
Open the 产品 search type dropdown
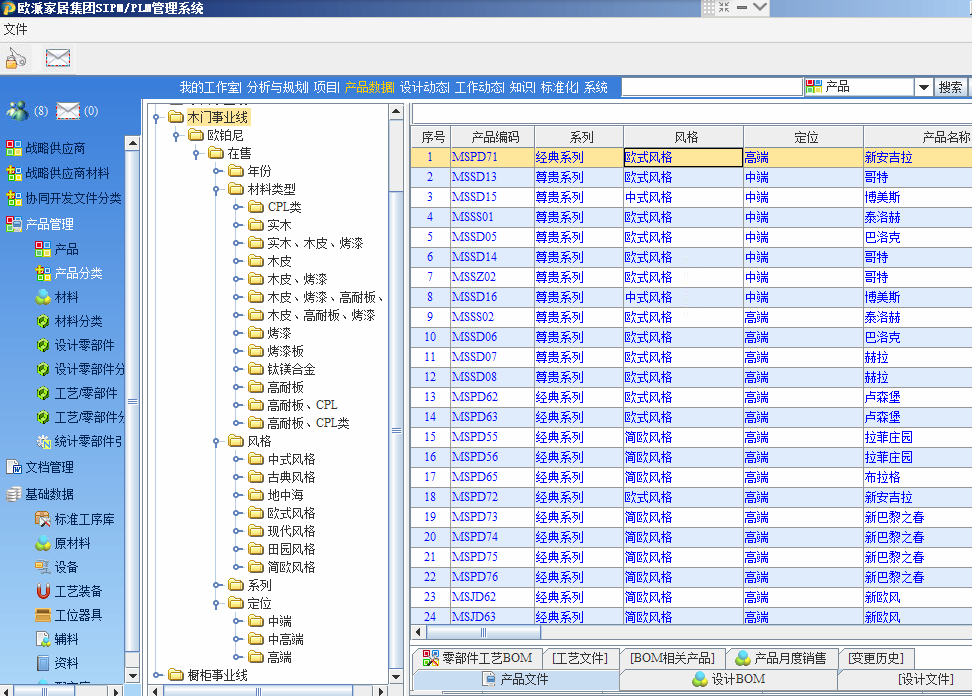point(922,88)
